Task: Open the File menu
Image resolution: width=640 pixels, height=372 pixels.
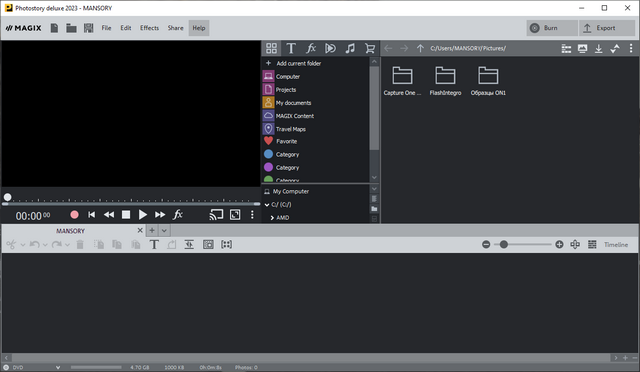Action: [107, 28]
